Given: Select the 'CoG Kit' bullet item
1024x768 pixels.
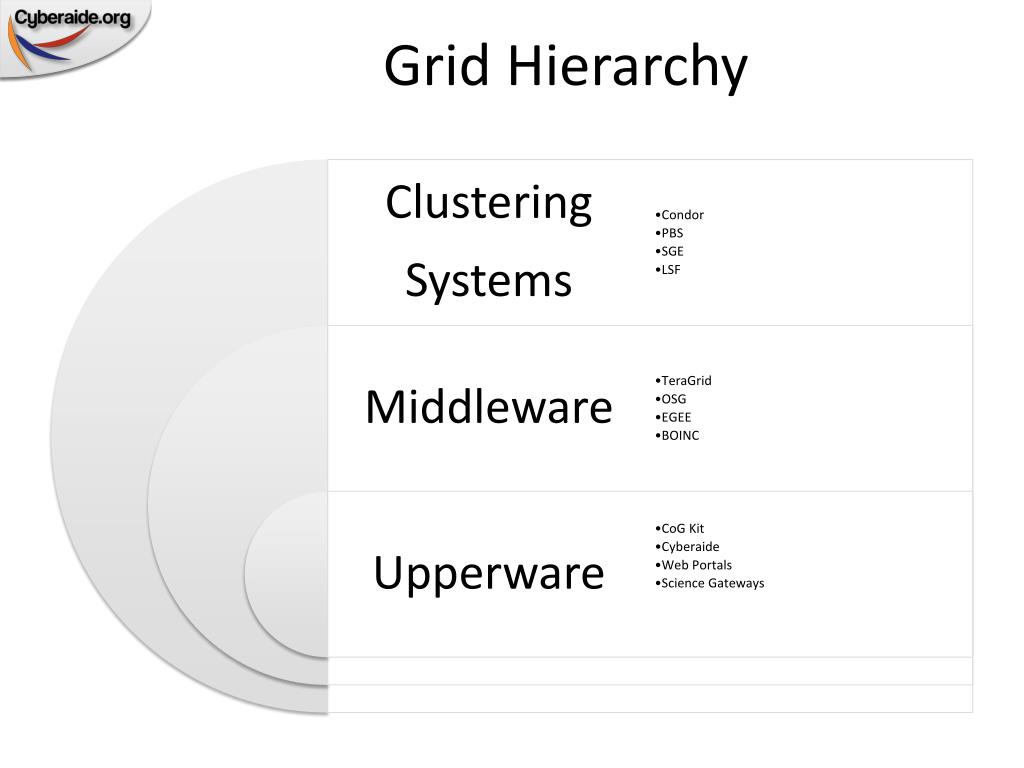Looking at the screenshot, I should (x=680, y=528).
